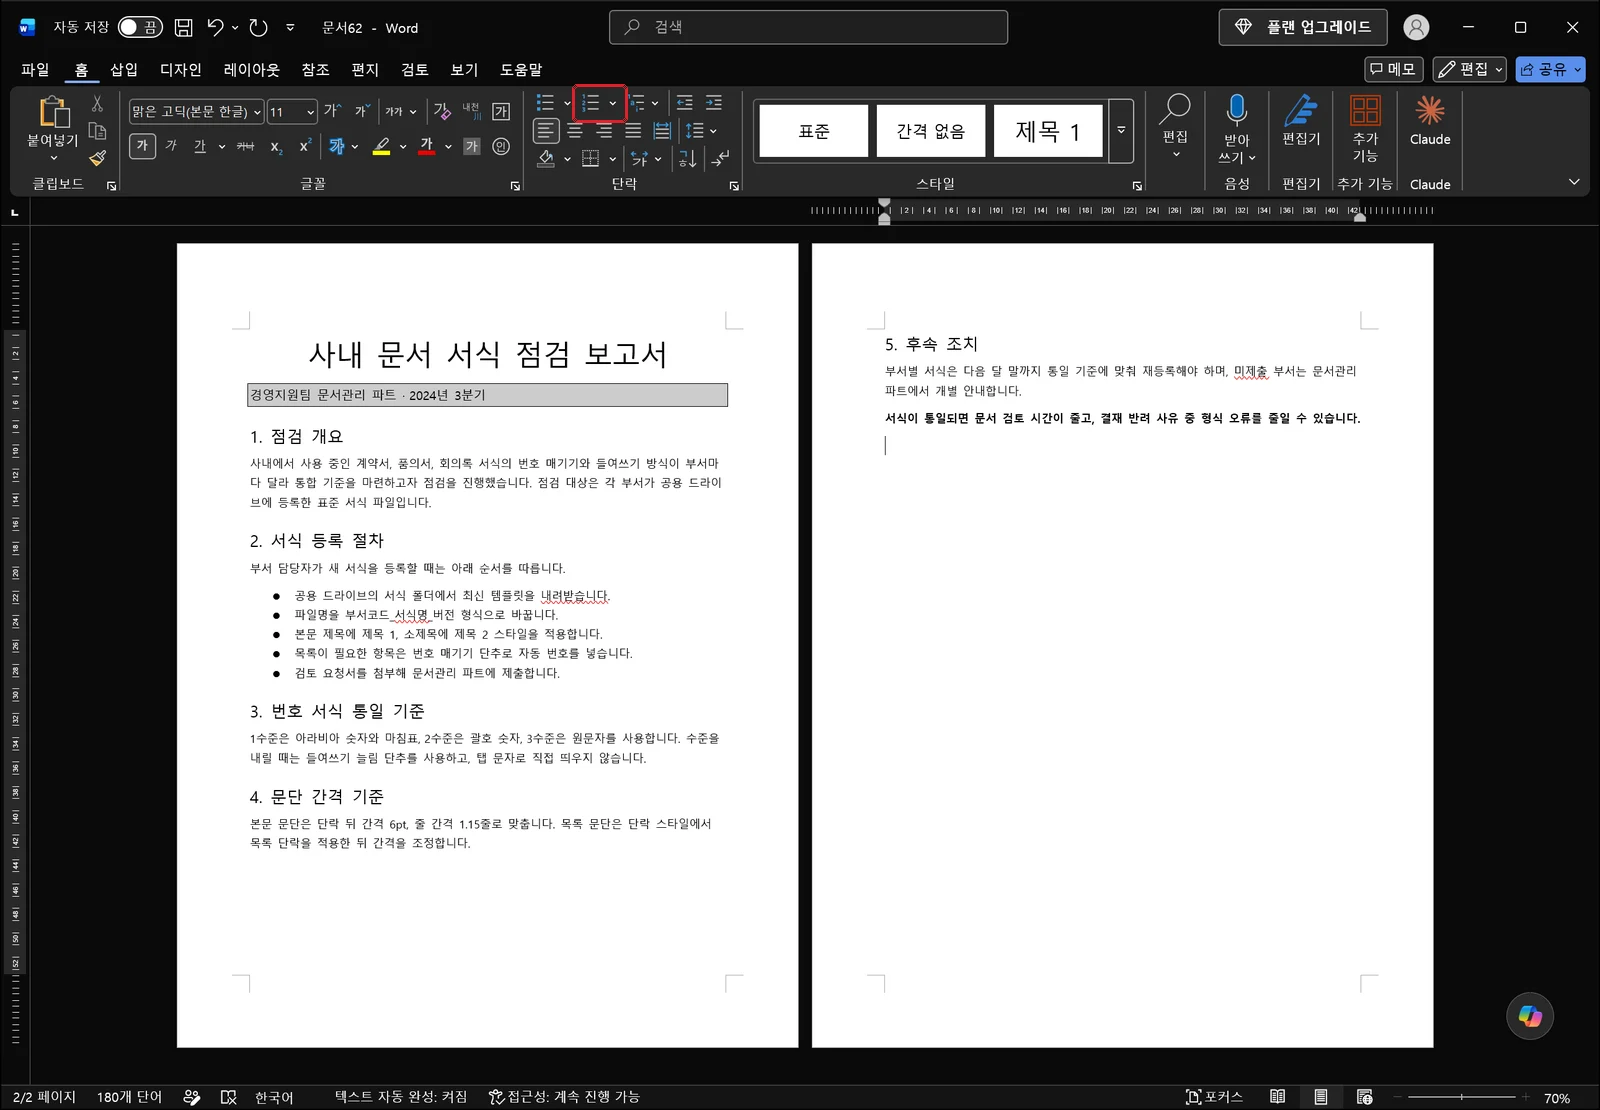Switch to Web Layout view
The image size is (1600, 1110).
[1365, 1097]
